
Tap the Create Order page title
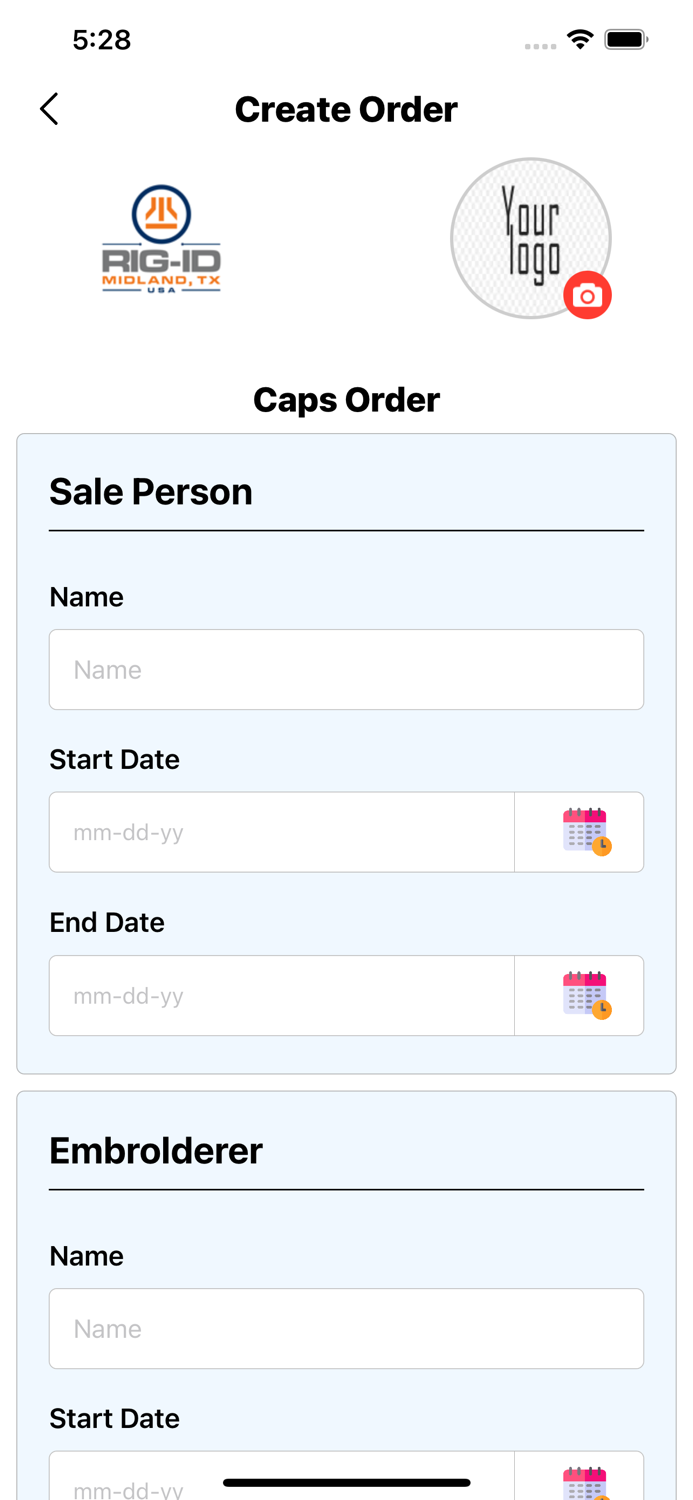[x=346, y=109]
